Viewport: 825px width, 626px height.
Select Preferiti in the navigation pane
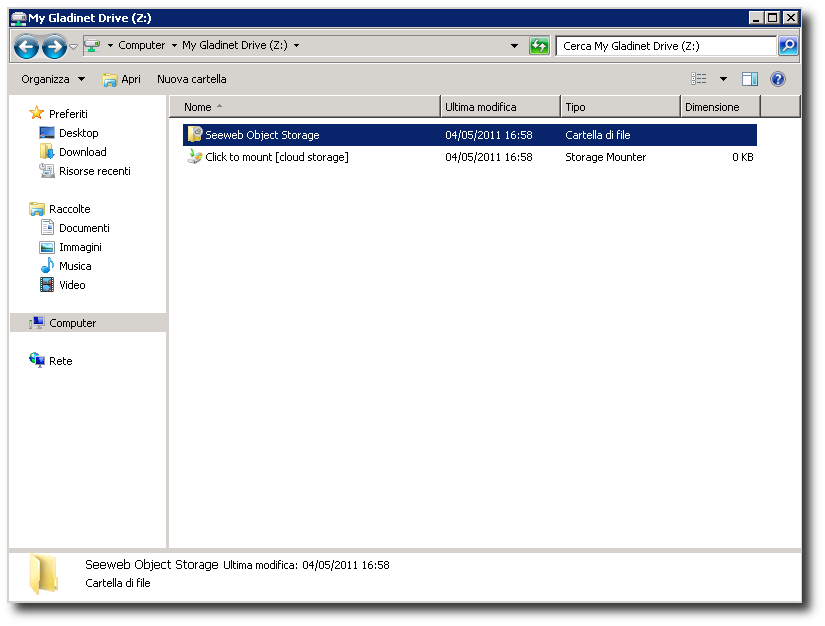coord(68,114)
